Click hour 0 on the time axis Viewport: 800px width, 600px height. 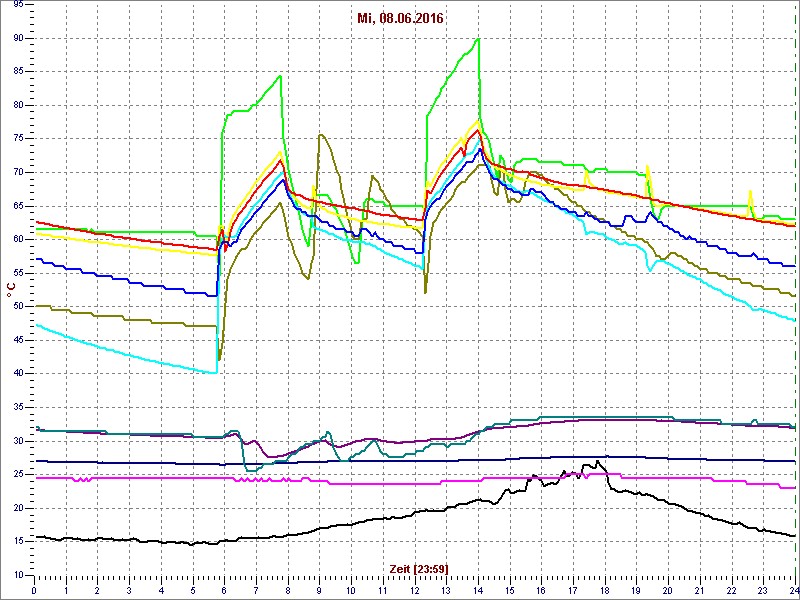pyautogui.click(x=34, y=591)
